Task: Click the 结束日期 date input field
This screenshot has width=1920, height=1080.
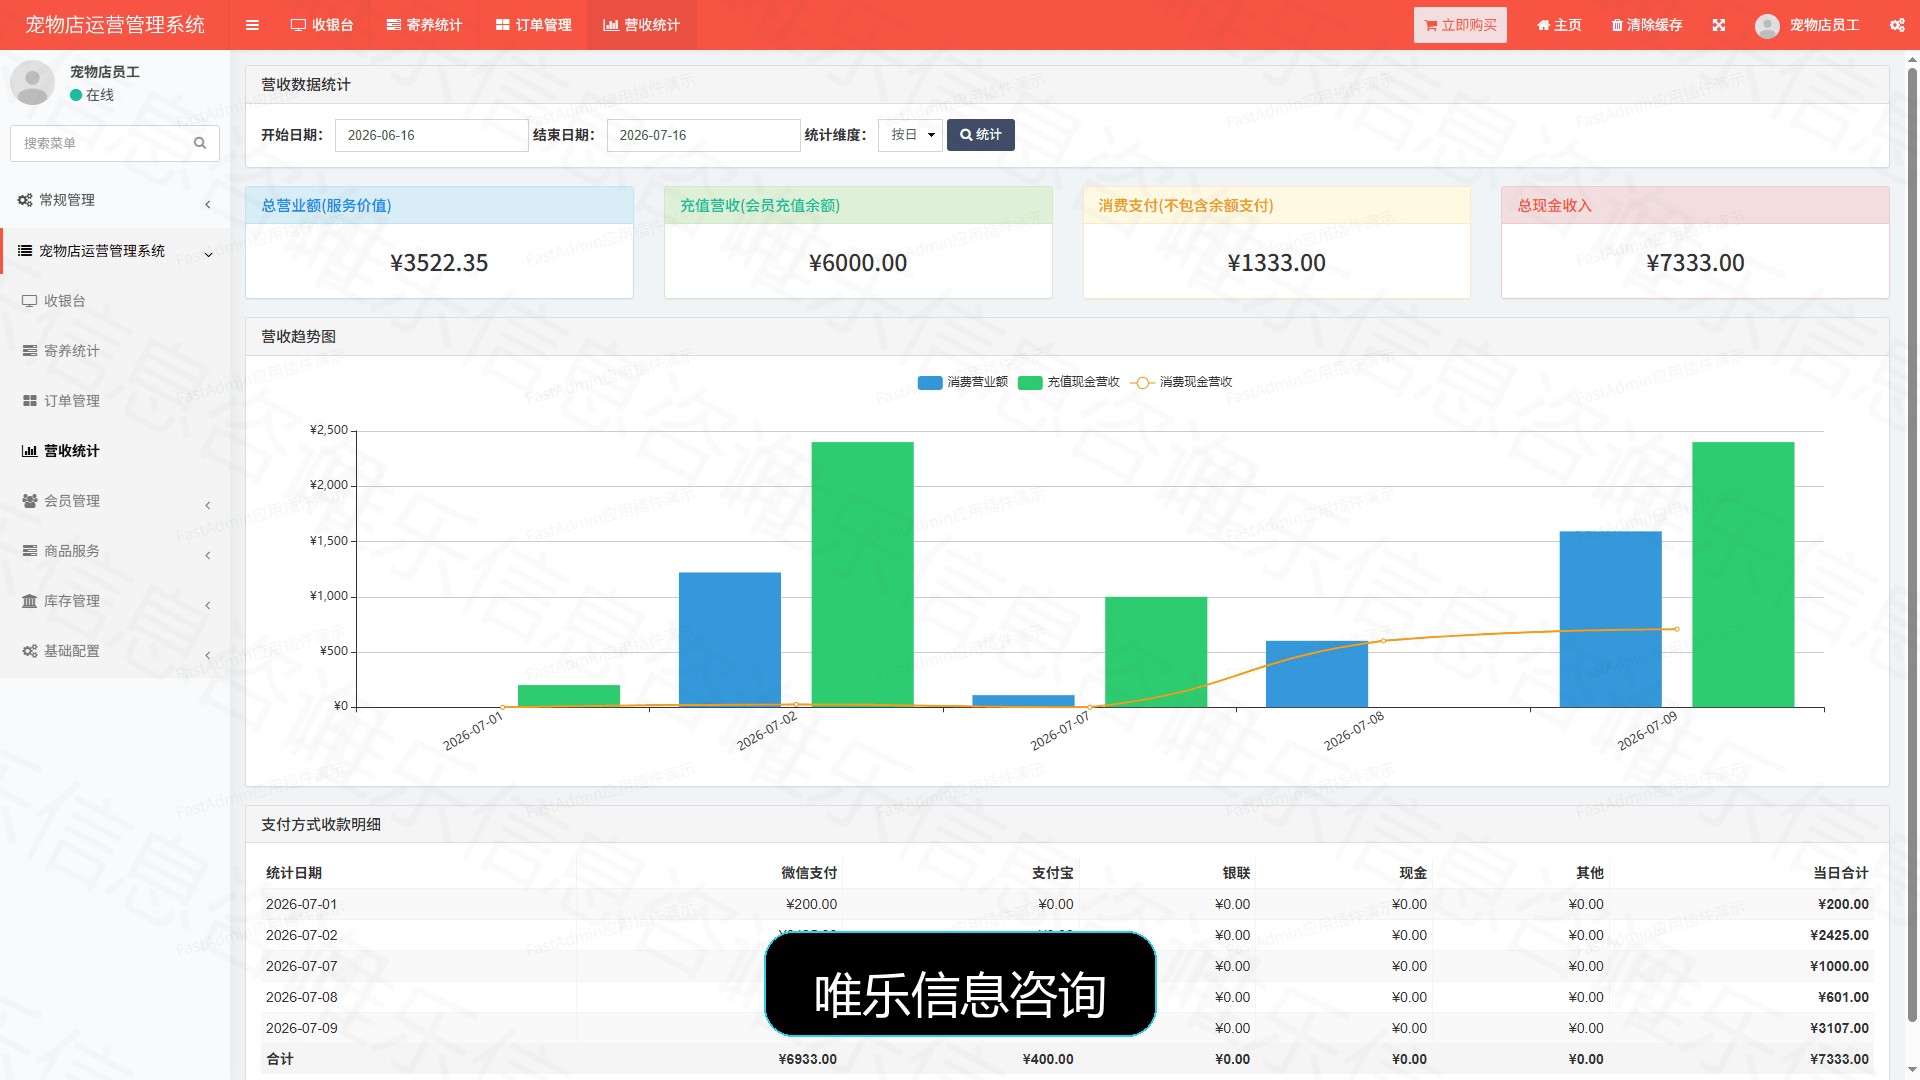Action: 704,135
